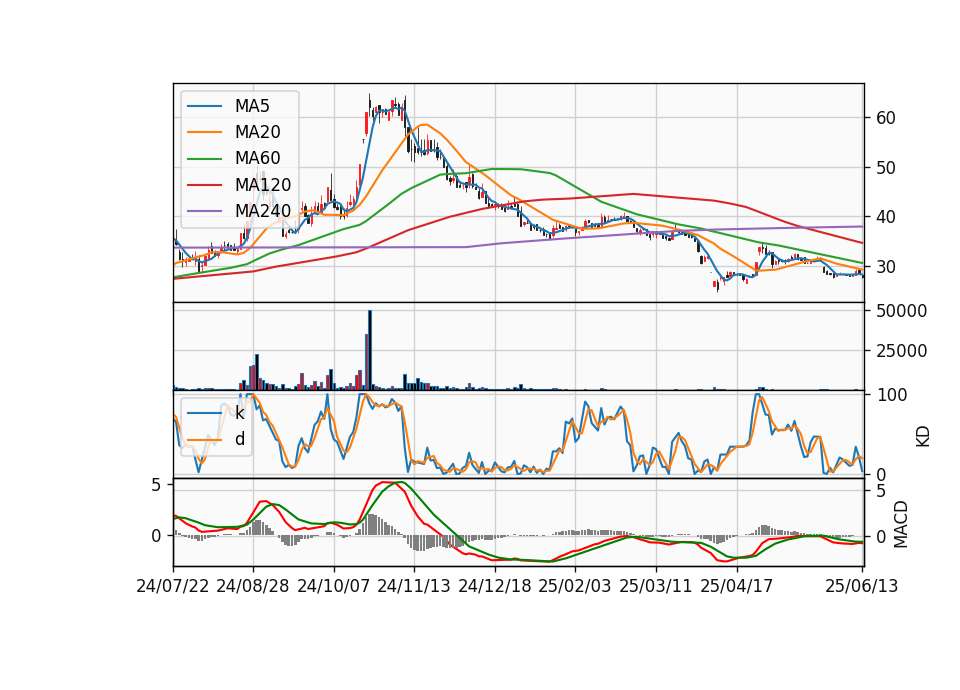Click the KD axis title label

pyautogui.click(x=923, y=436)
